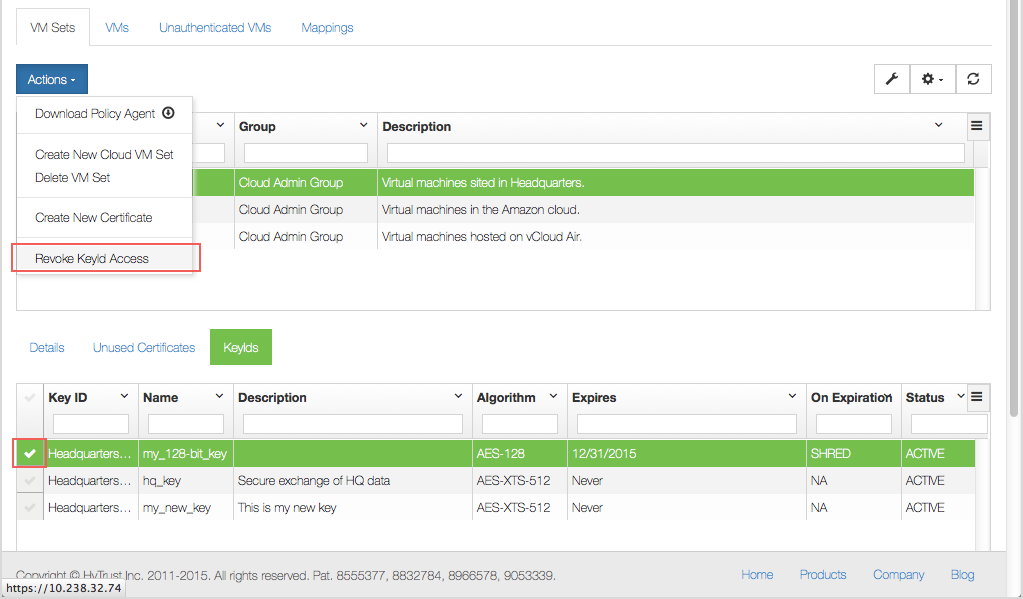Viewport: 1023px width, 599px height.
Task: Open the KeyIds table column menu icon
Action: [x=976, y=396]
